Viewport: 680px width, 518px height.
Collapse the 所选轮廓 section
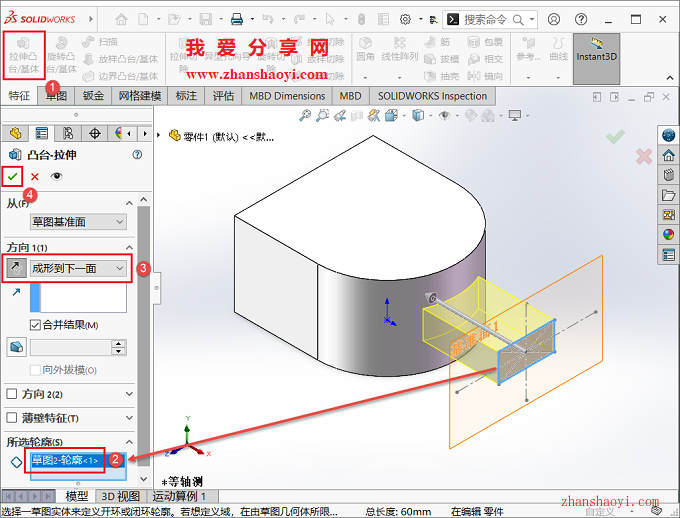click(x=129, y=442)
